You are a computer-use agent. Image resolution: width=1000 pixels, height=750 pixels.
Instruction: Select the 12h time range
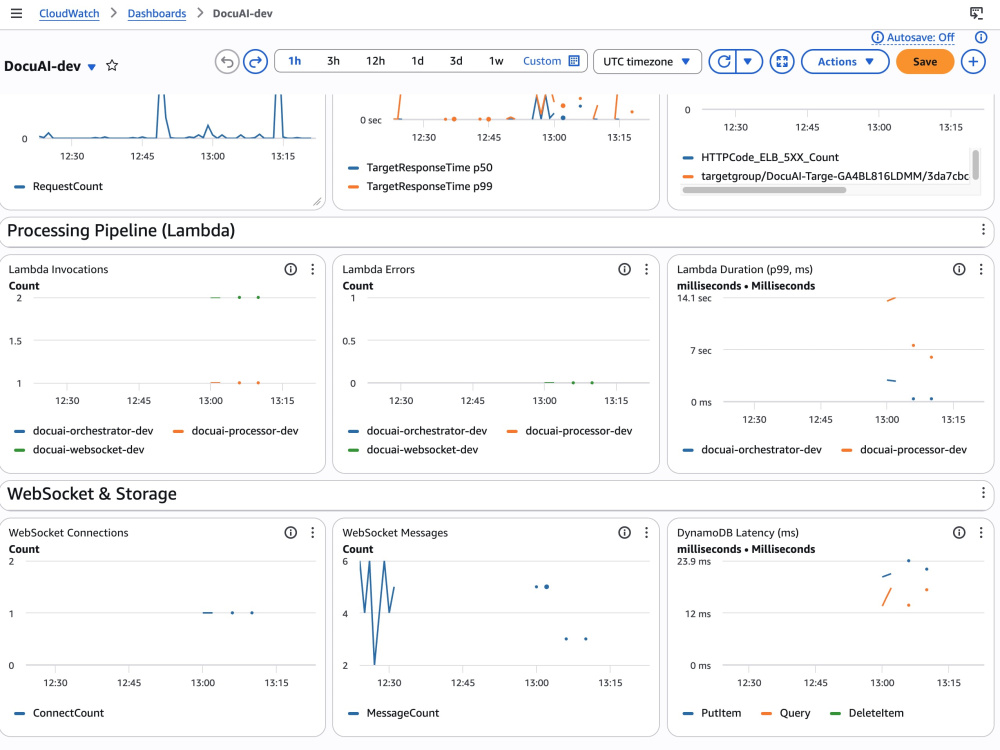click(376, 61)
